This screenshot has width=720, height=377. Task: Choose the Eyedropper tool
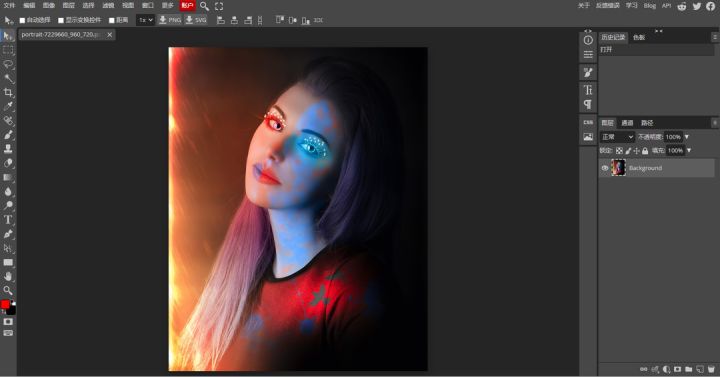(x=8, y=107)
